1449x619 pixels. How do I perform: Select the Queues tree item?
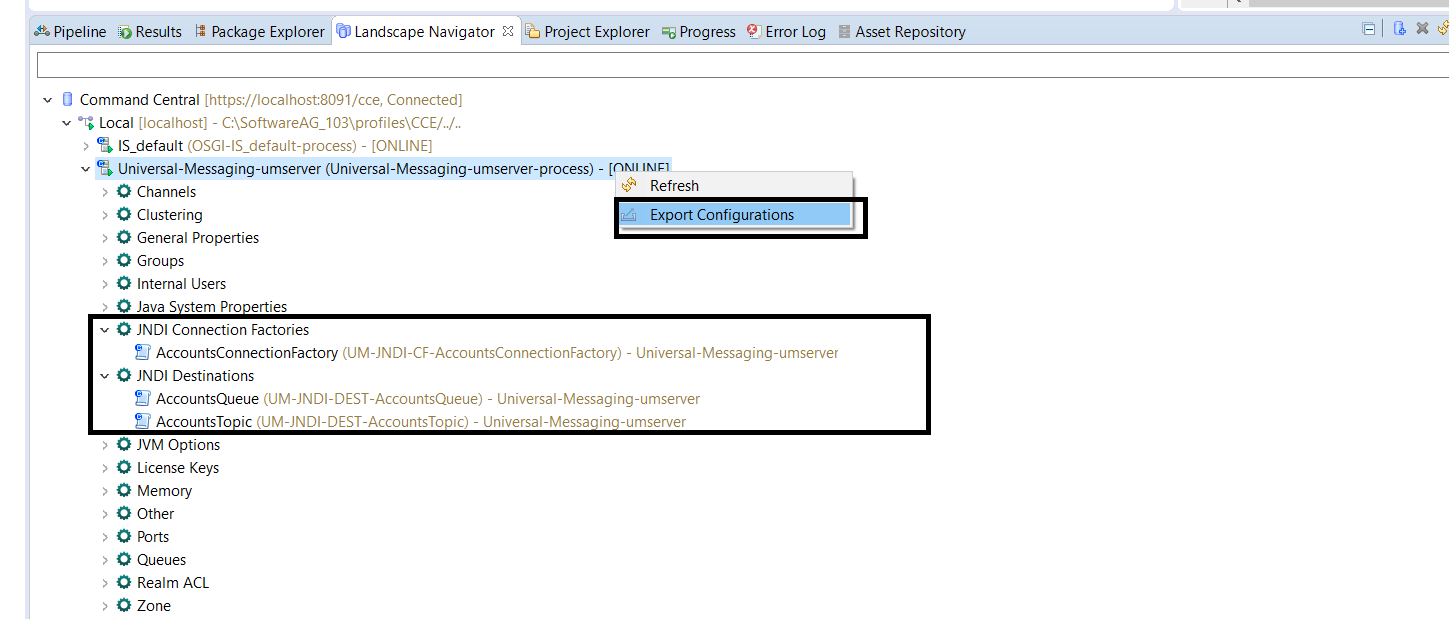point(161,560)
